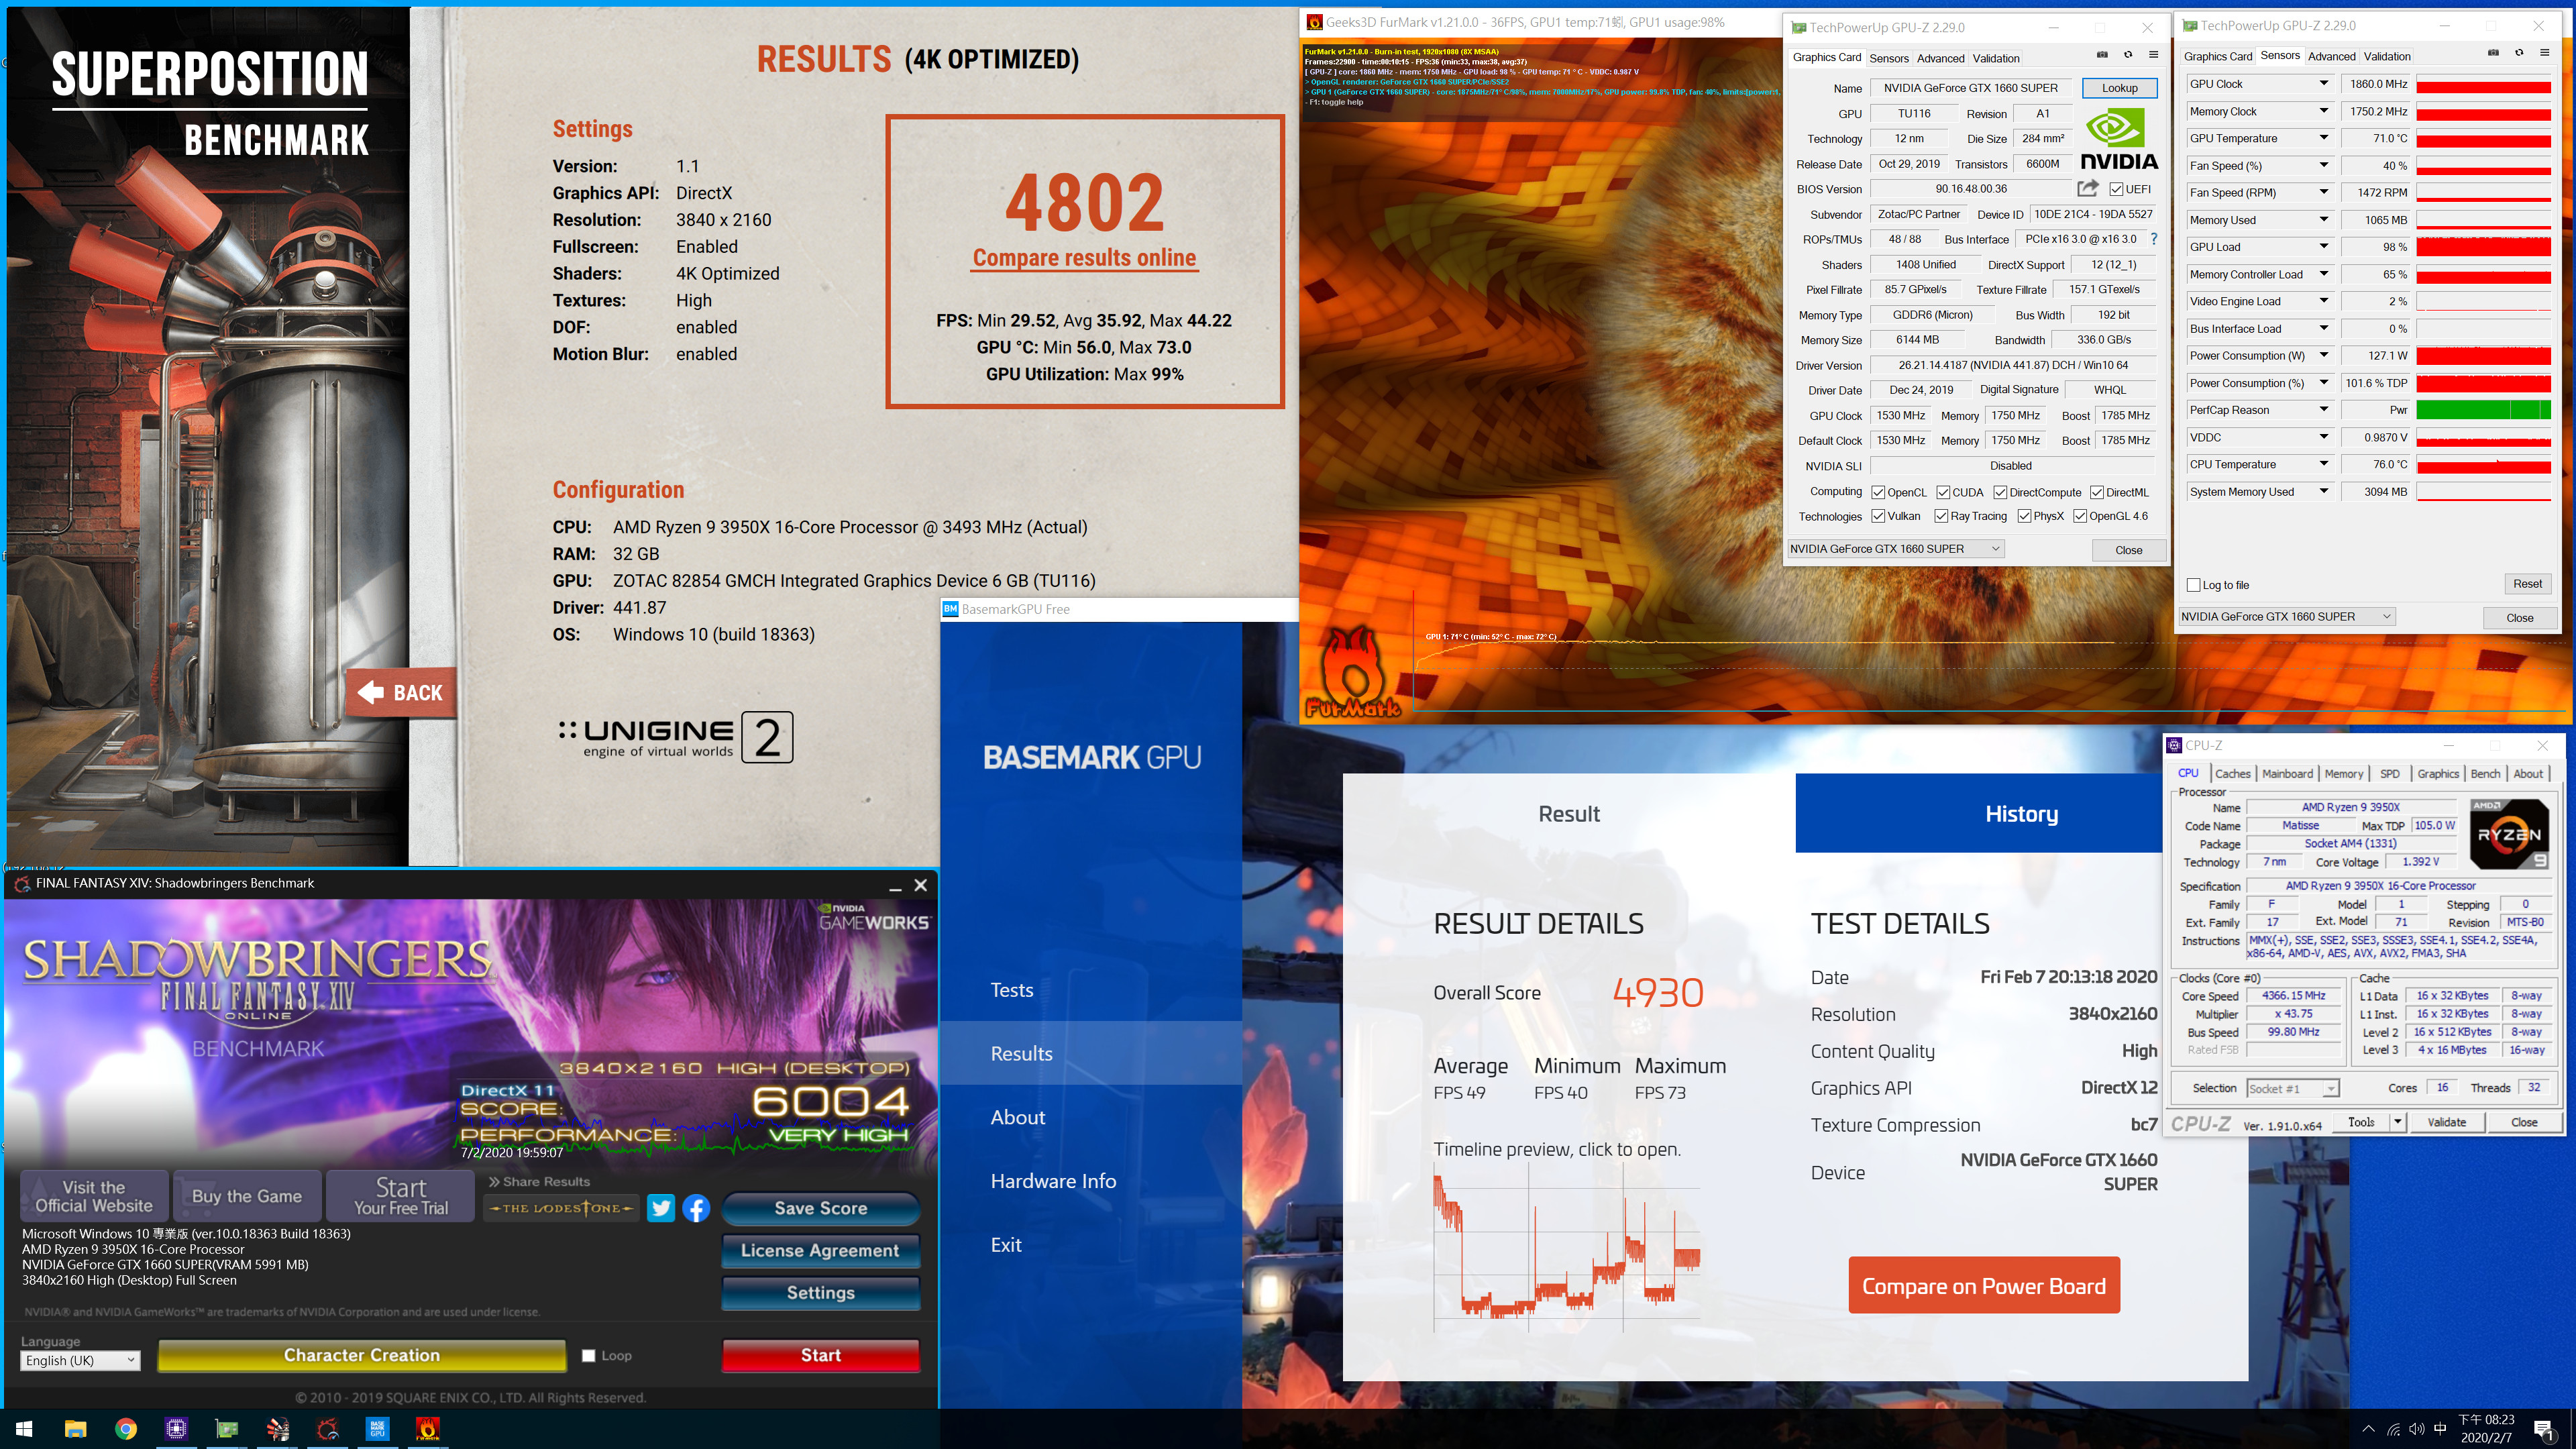Click the CPU-Z Validate button
The height and width of the screenshot is (1449, 2576).
pos(2446,1122)
